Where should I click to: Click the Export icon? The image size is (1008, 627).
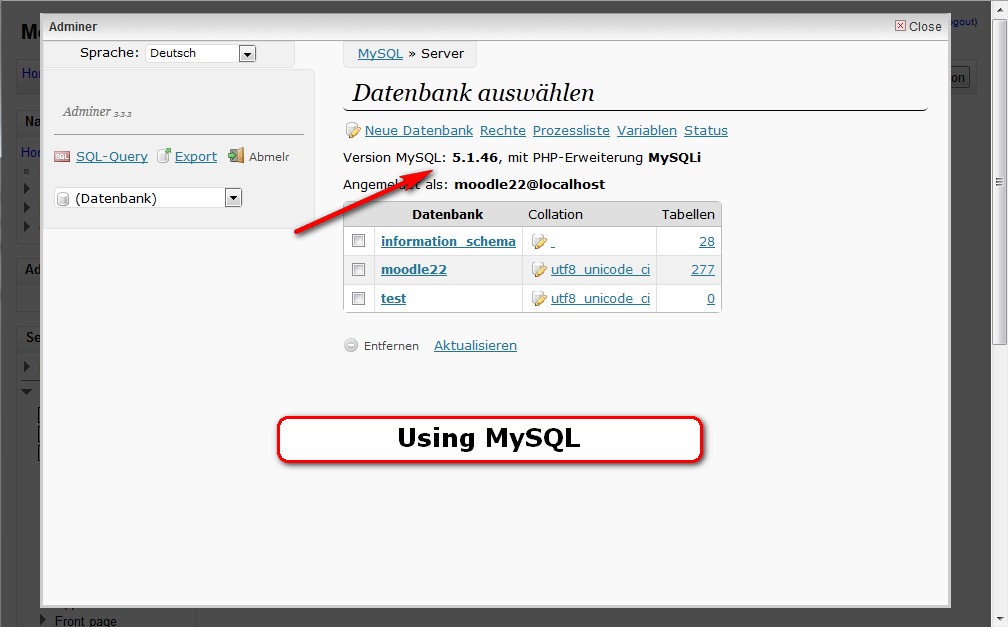pos(164,156)
